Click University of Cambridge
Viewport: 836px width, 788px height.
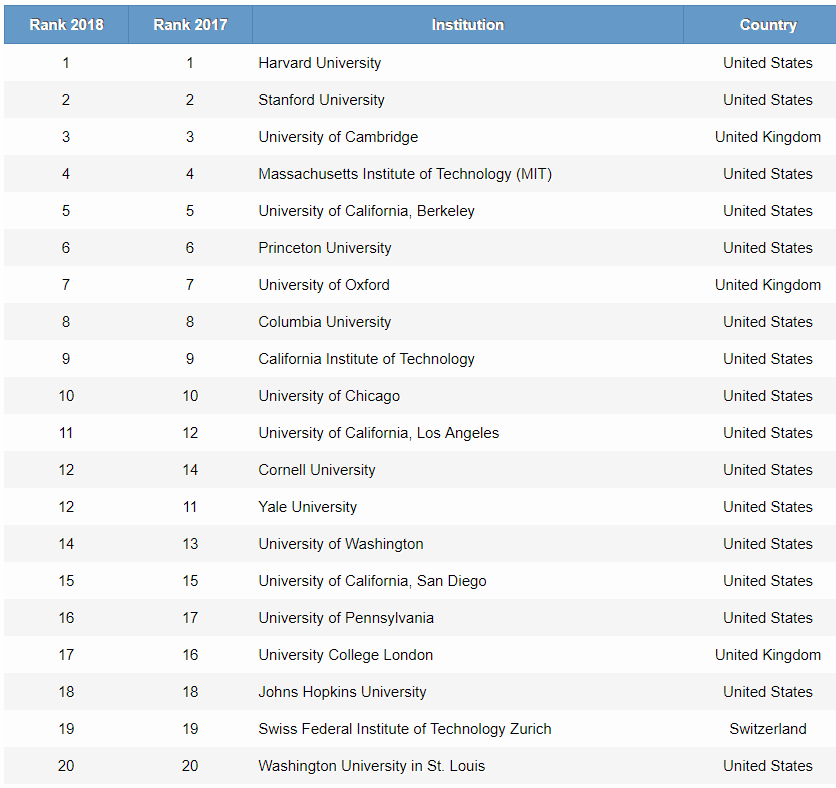338,137
